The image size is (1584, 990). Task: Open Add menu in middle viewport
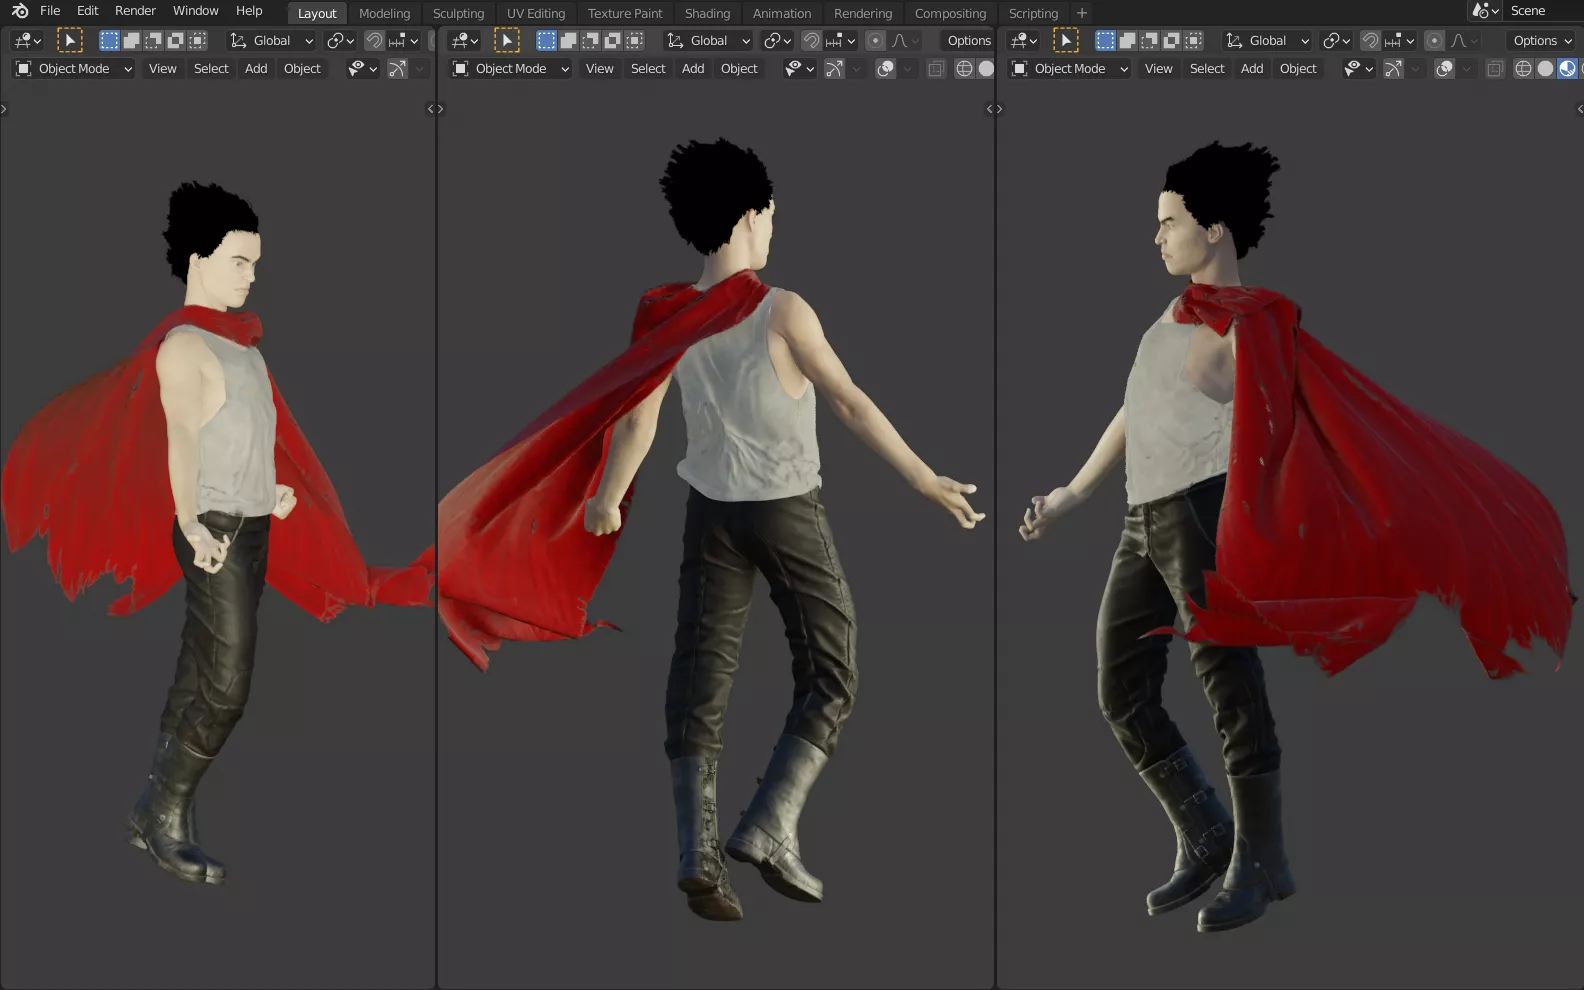(x=693, y=69)
